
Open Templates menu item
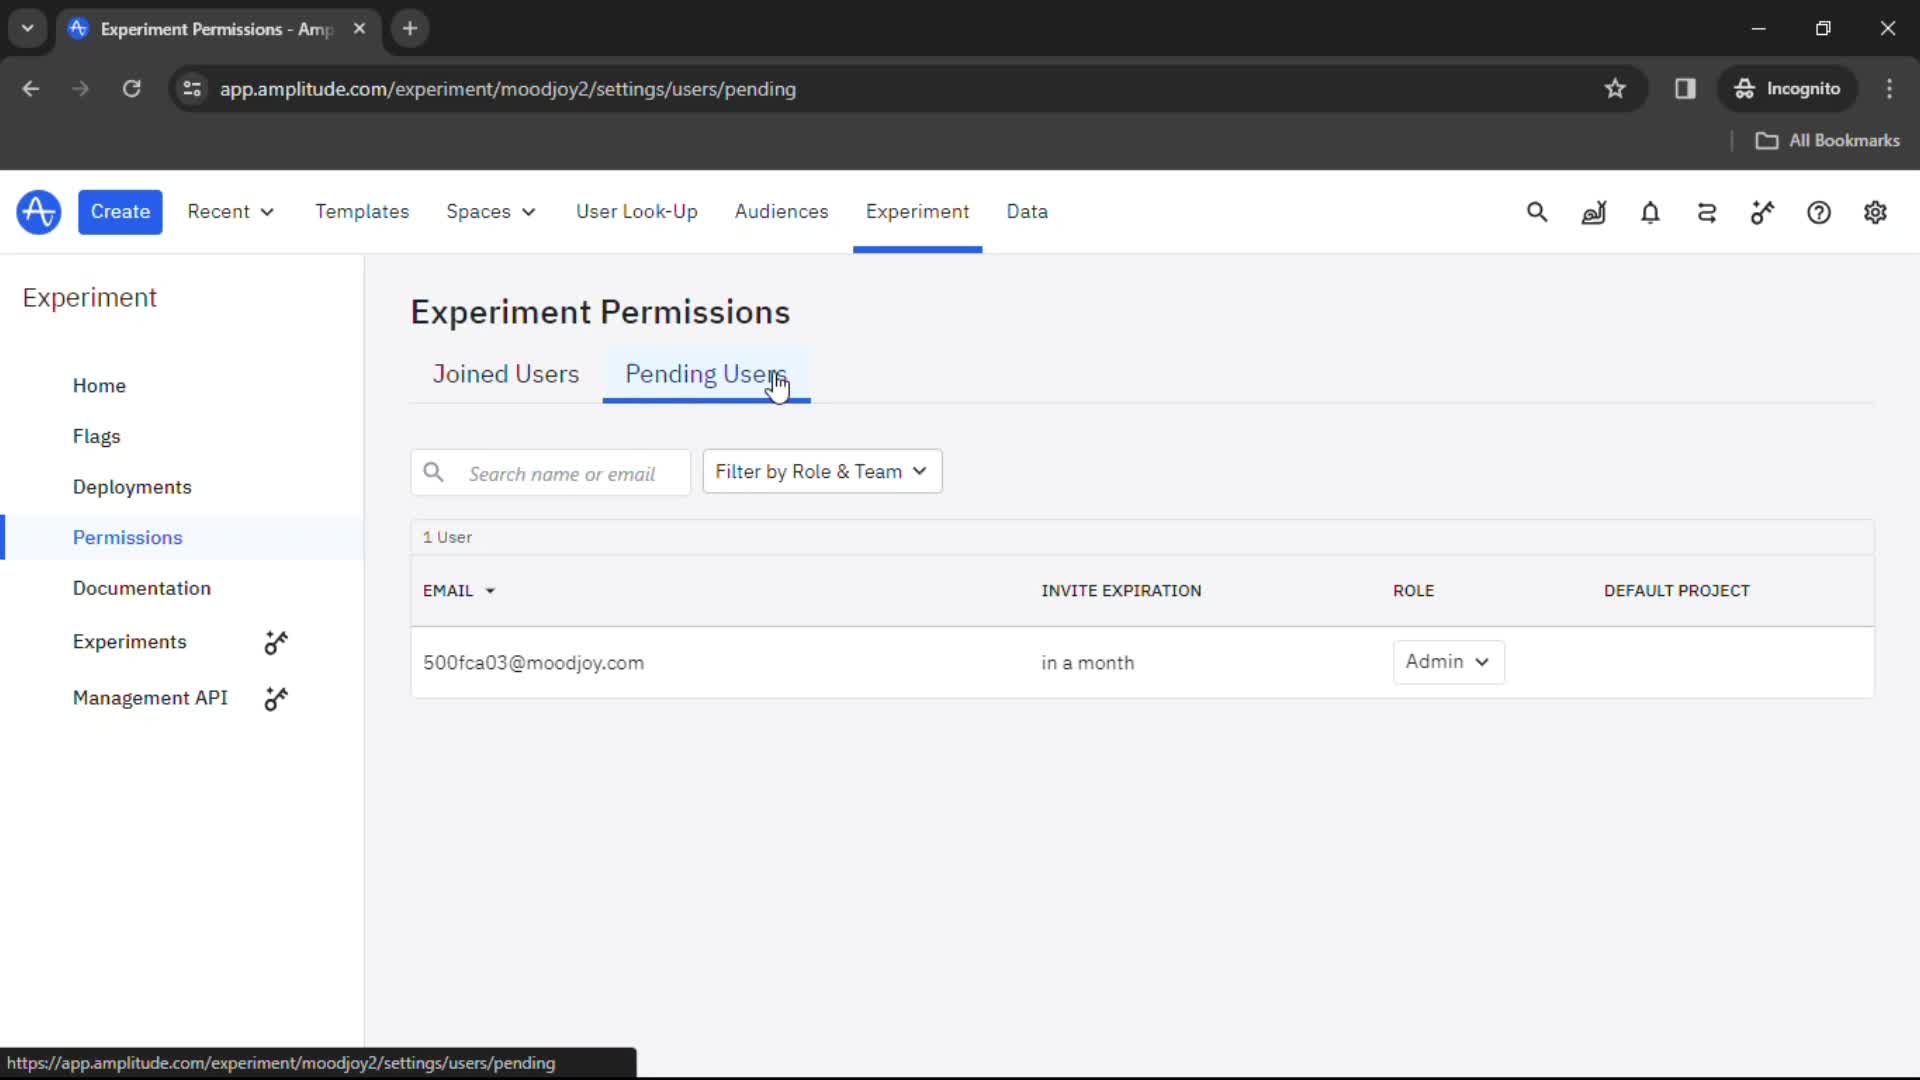click(362, 212)
